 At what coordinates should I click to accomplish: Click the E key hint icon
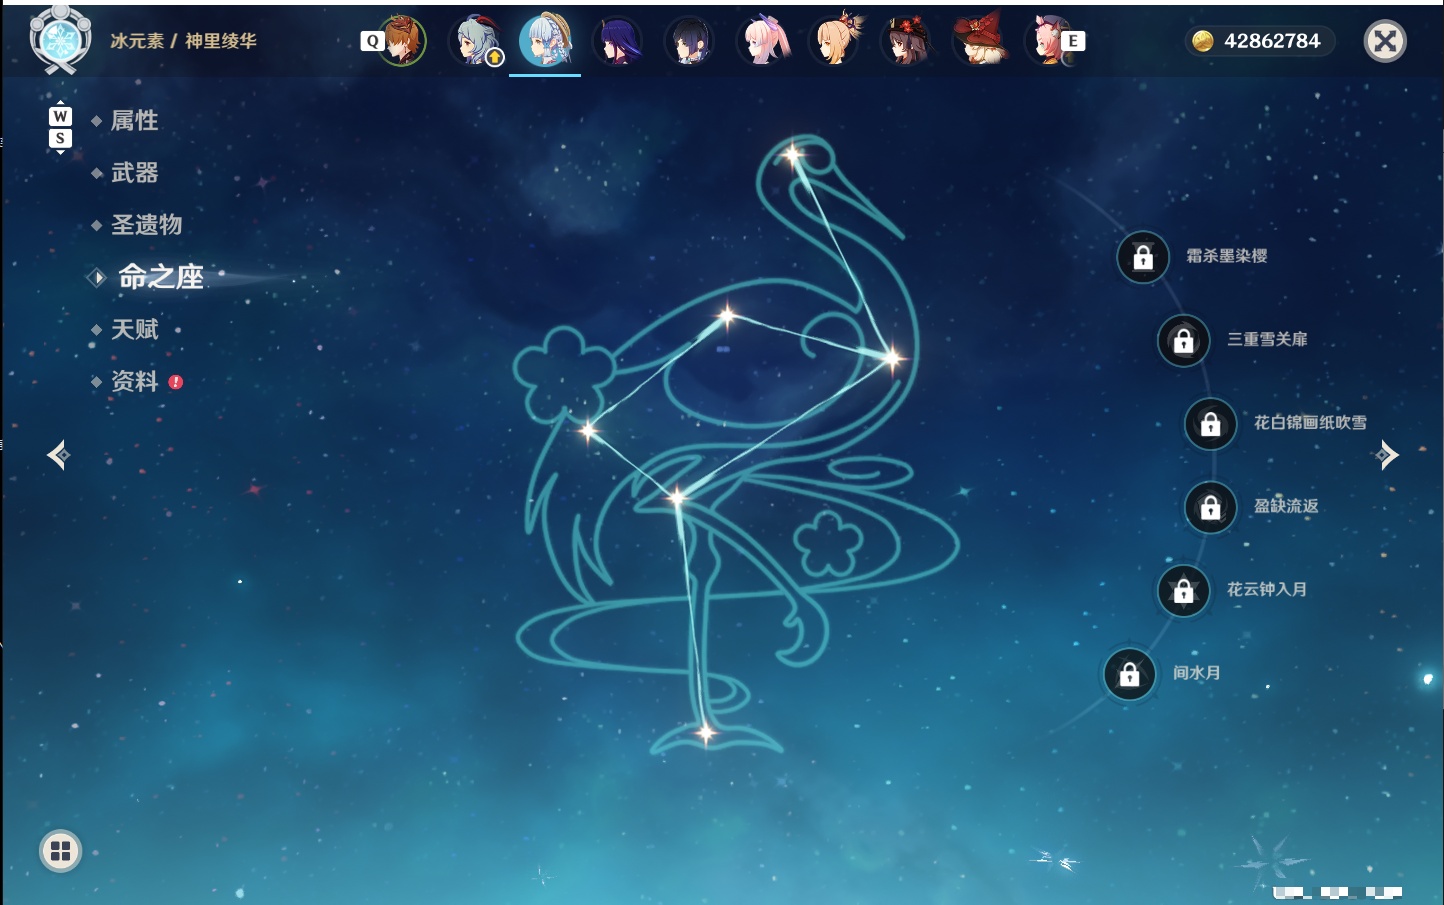point(1073,41)
